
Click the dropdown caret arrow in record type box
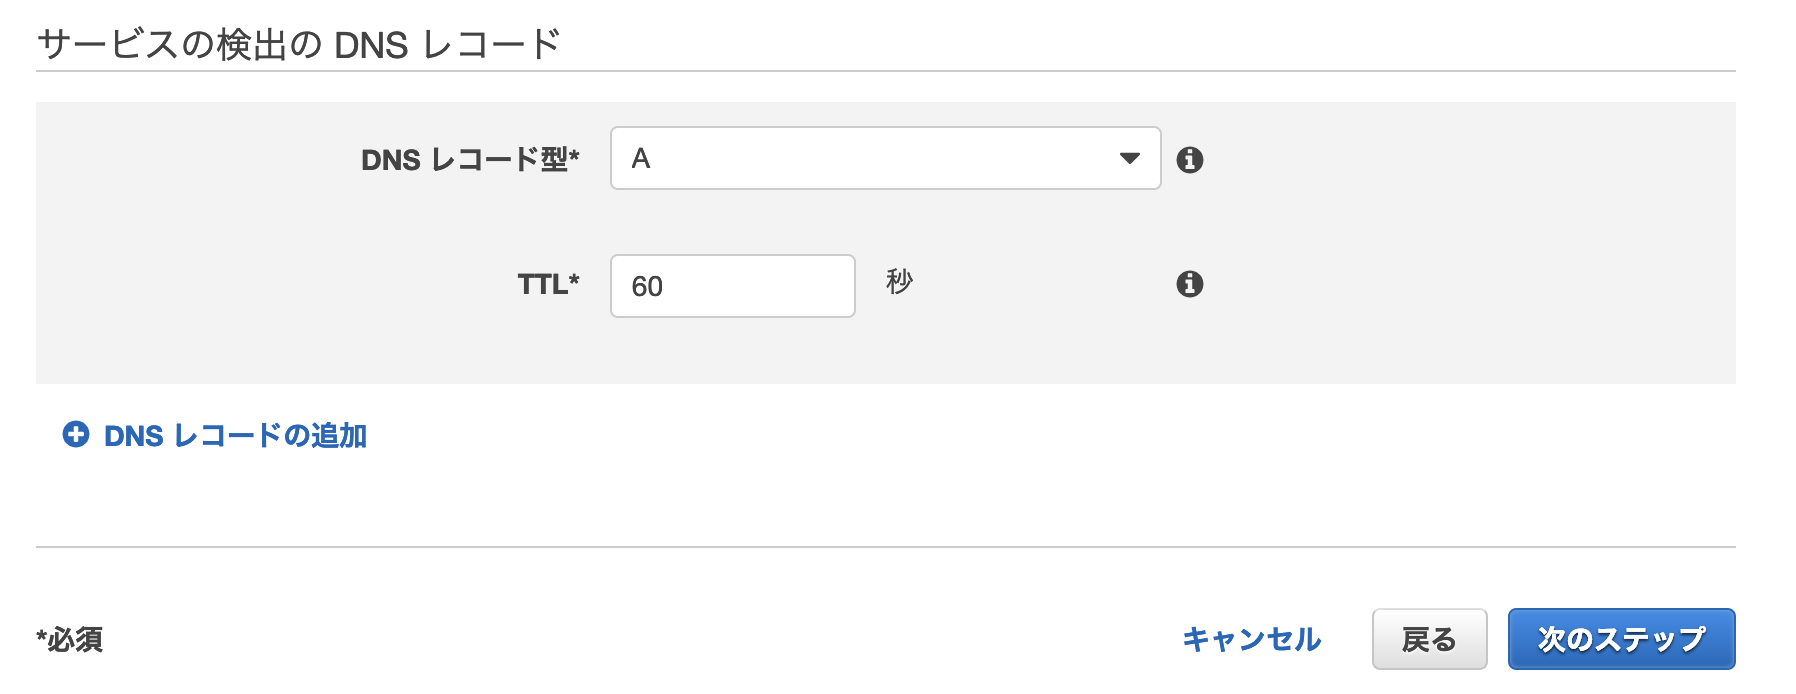click(x=1130, y=158)
